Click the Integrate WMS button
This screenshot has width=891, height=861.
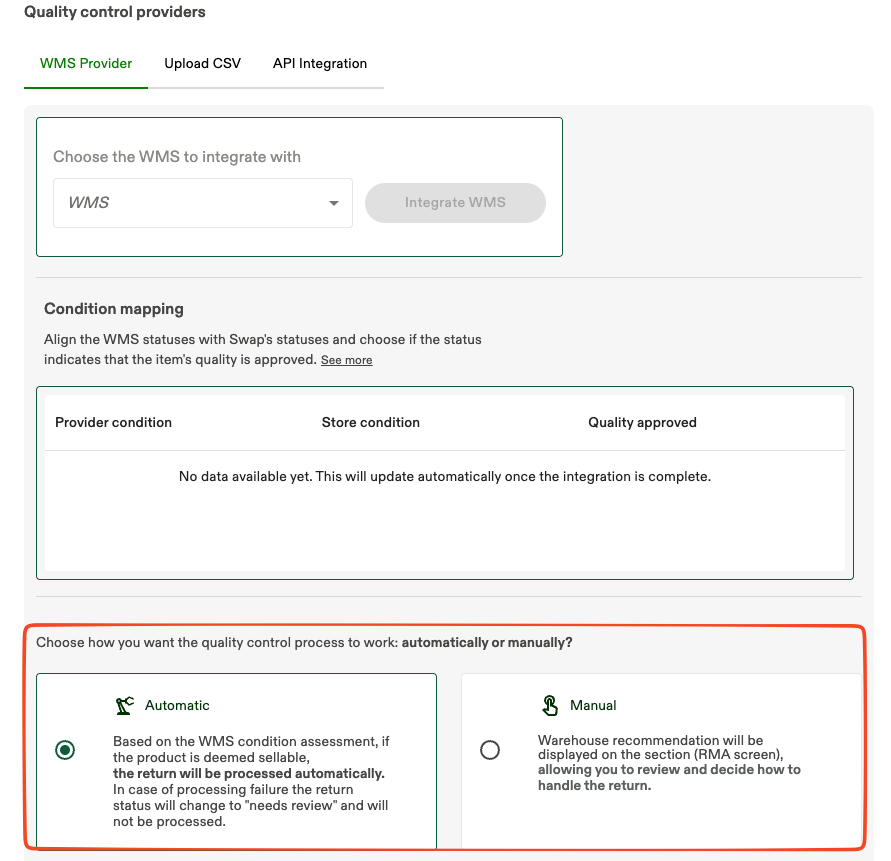click(455, 203)
